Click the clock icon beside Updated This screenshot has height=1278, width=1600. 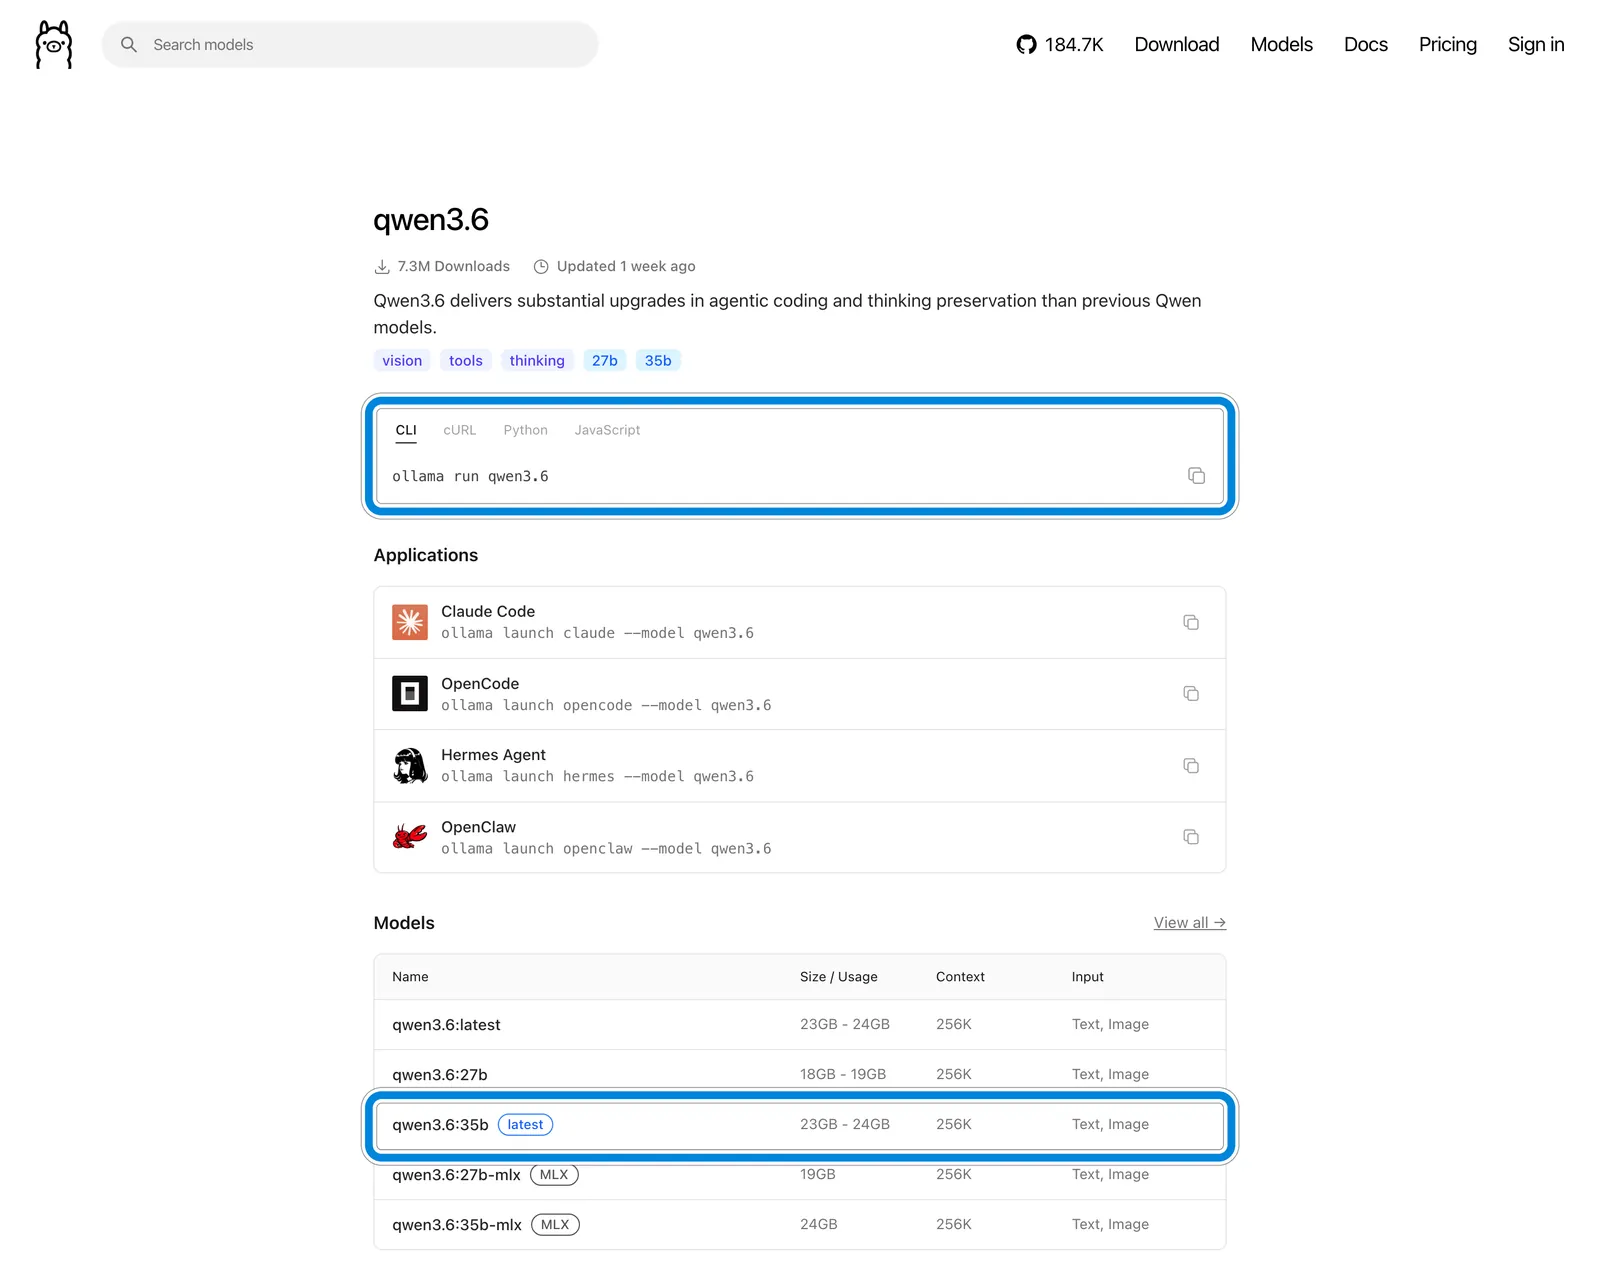click(541, 267)
